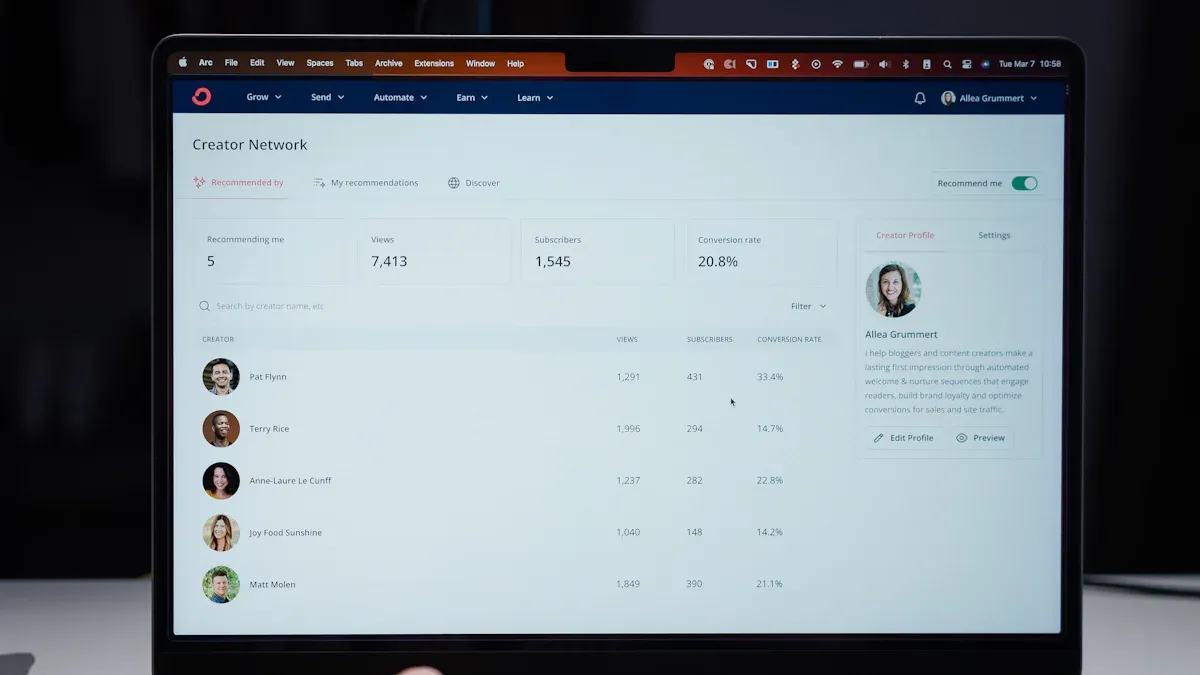Open the Filter dropdown
The height and width of the screenshot is (675, 1200).
[809, 306]
